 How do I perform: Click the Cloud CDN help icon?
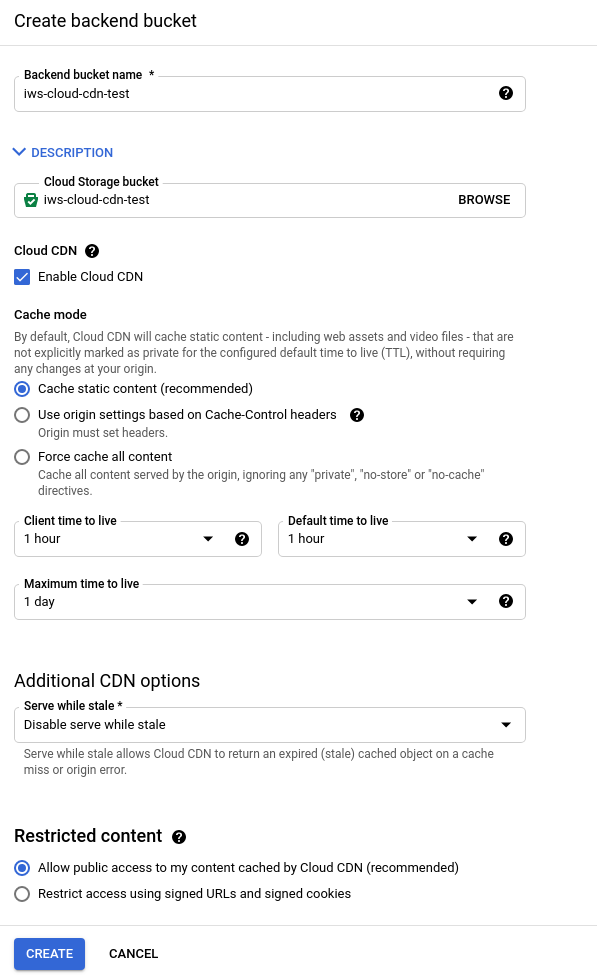coord(92,251)
